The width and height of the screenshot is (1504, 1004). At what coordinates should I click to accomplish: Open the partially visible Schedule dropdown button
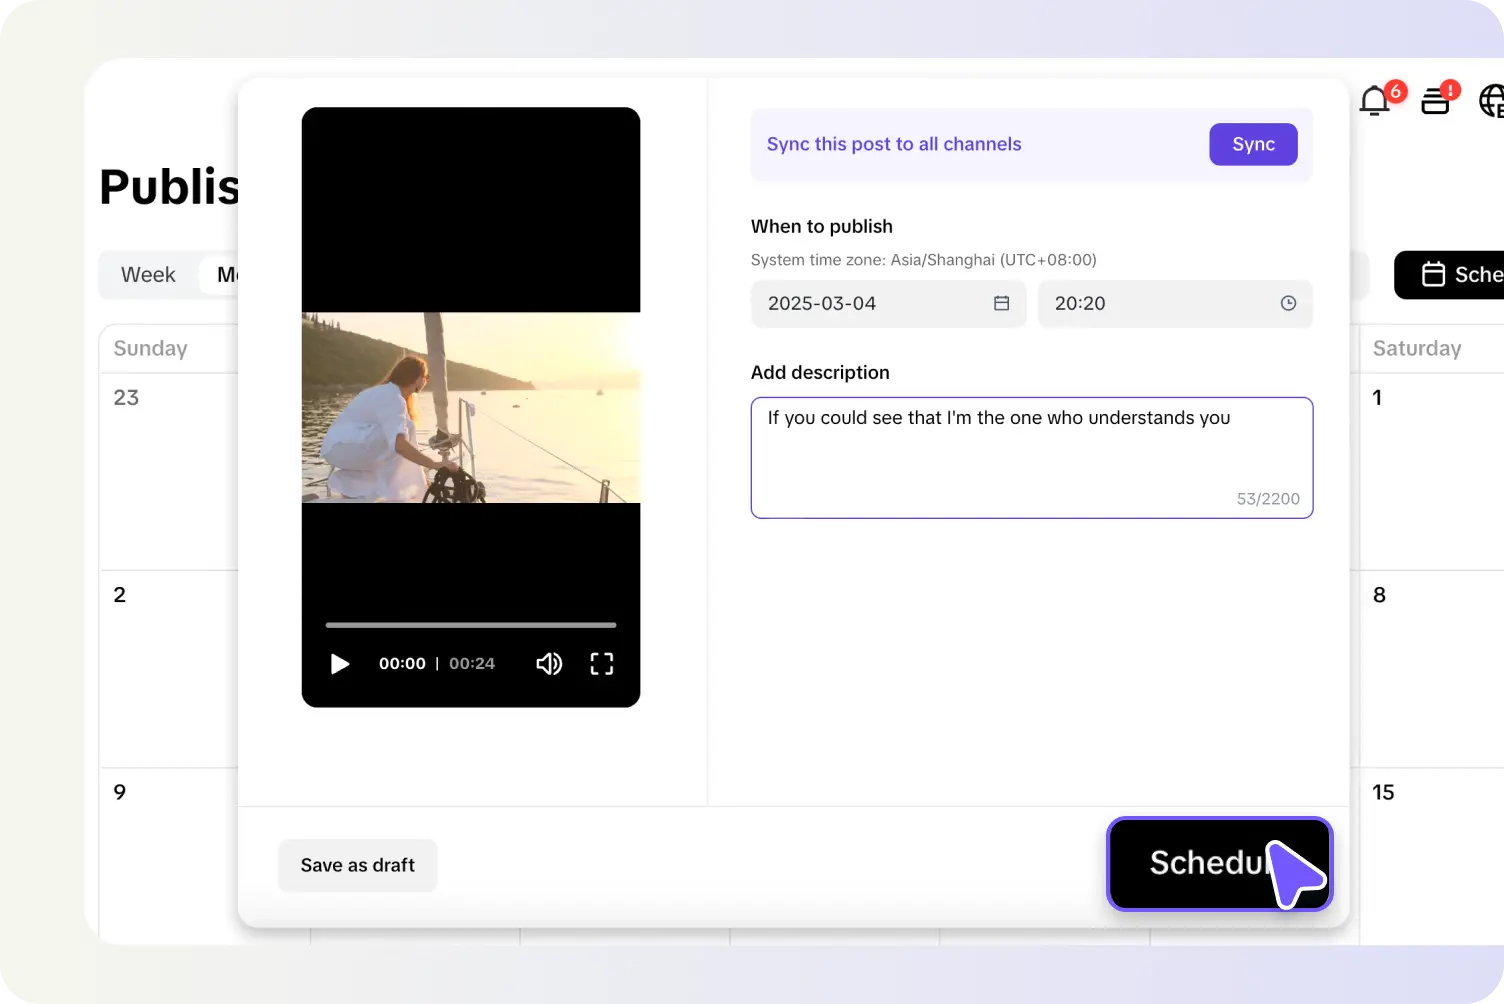click(1460, 274)
